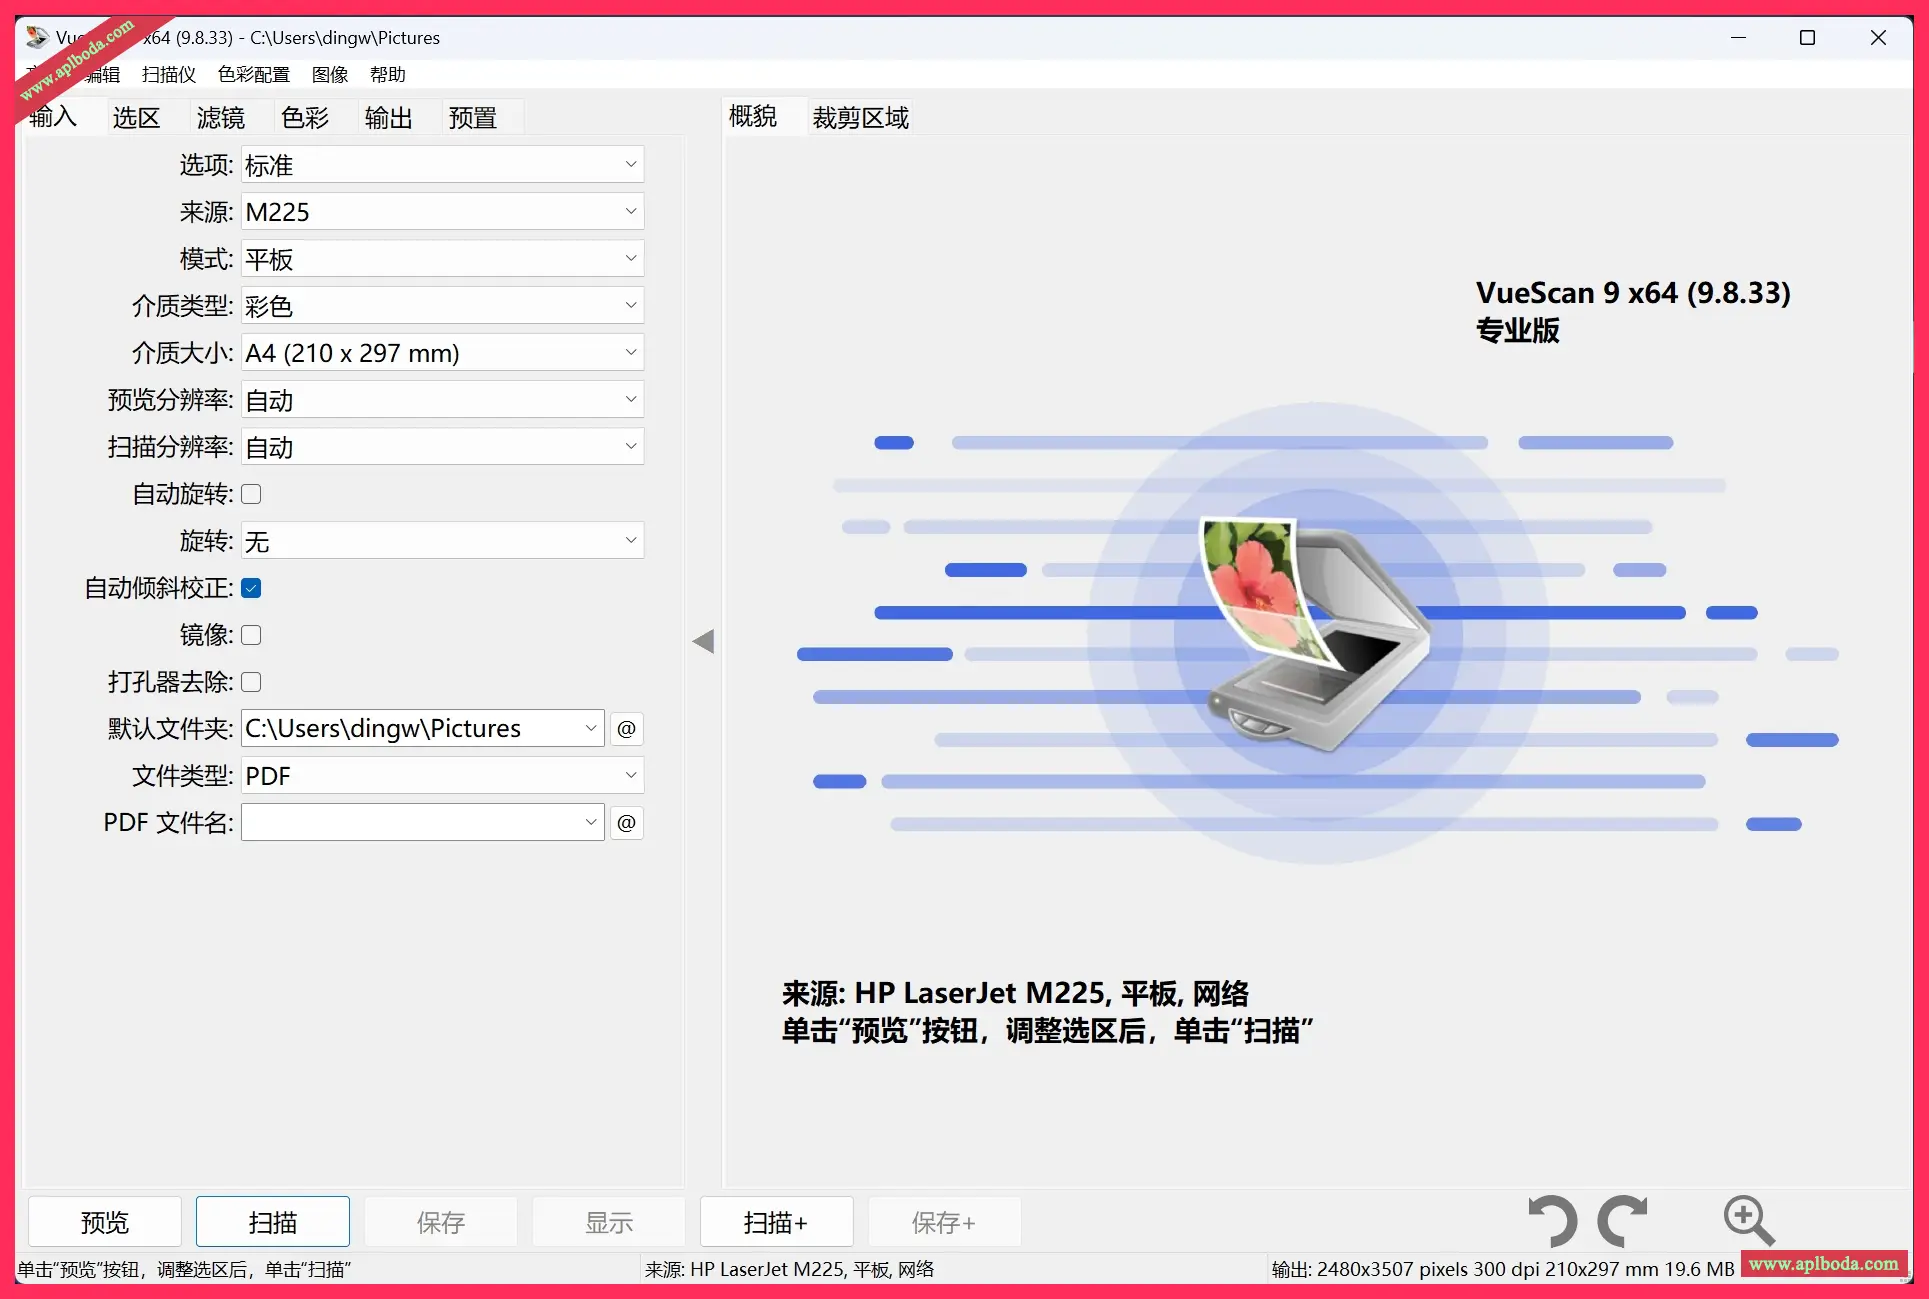Click the @ button next to 默认文件夹
The image size is (1929, 1299).
(626, 728)
